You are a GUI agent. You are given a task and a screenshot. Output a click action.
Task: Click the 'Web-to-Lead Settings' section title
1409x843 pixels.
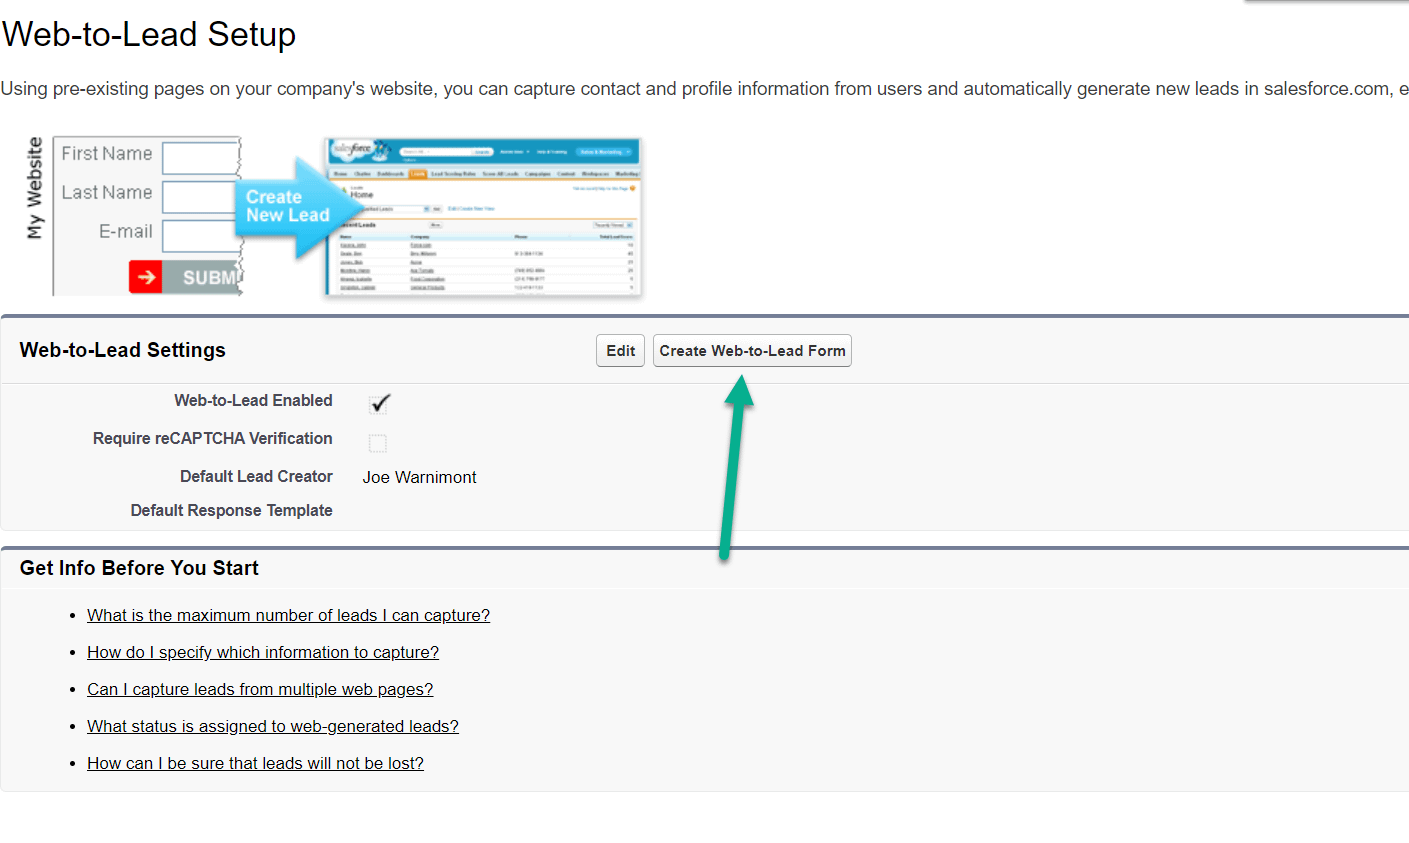pos(123,350)
